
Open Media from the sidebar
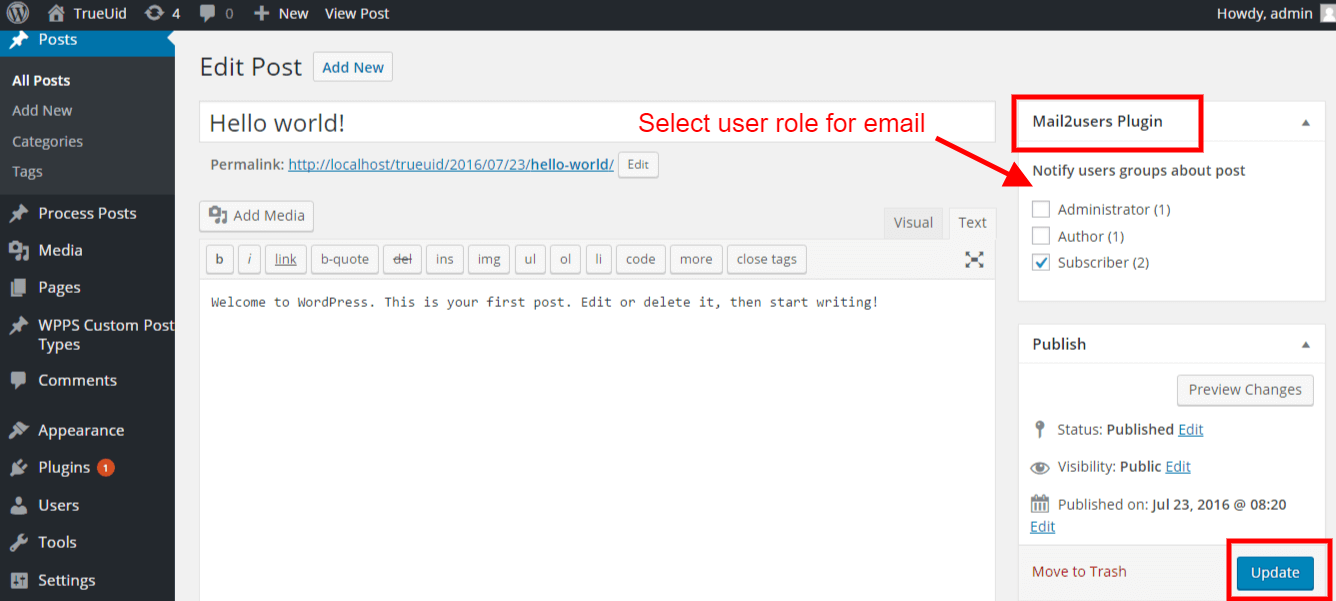[x=60, y=250]
